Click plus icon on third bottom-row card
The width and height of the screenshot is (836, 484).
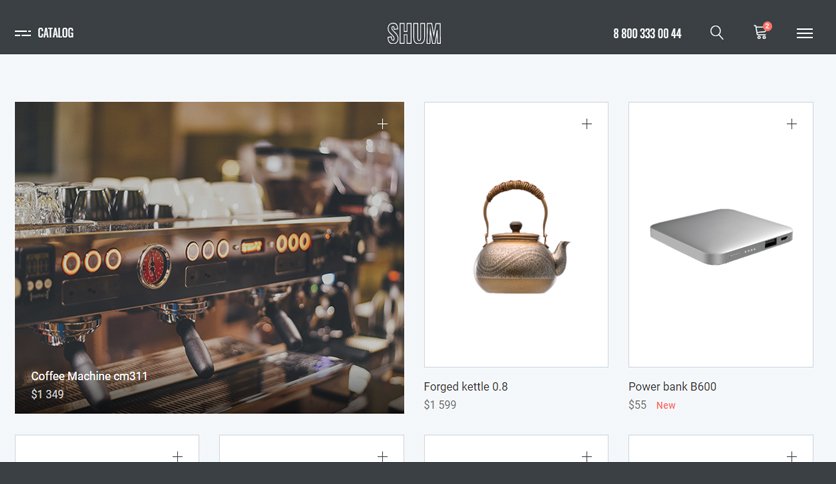(586, 456)
